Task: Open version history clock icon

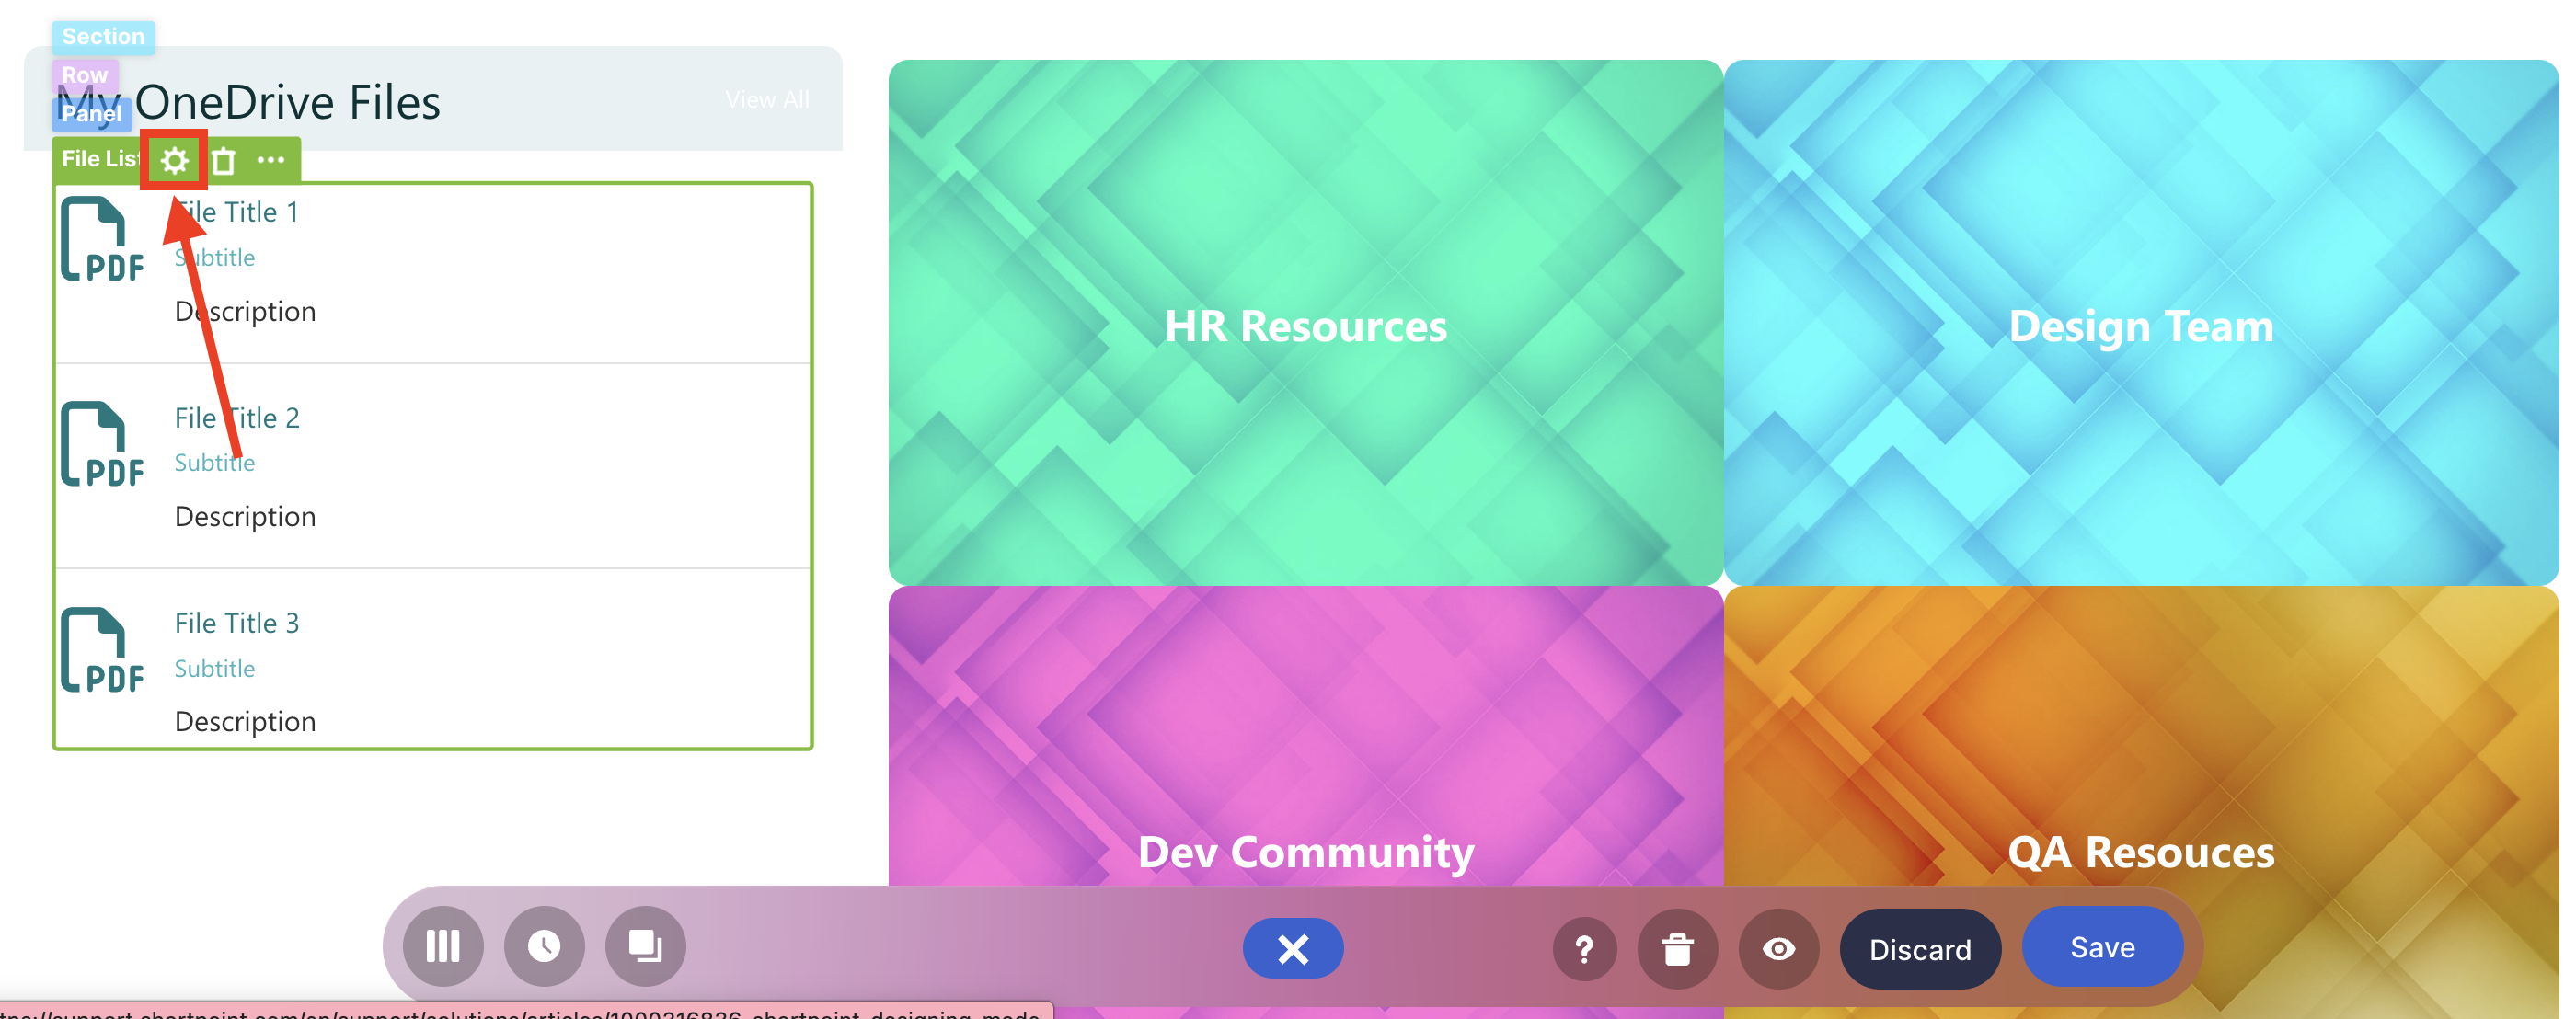Action: click(544, 946)
